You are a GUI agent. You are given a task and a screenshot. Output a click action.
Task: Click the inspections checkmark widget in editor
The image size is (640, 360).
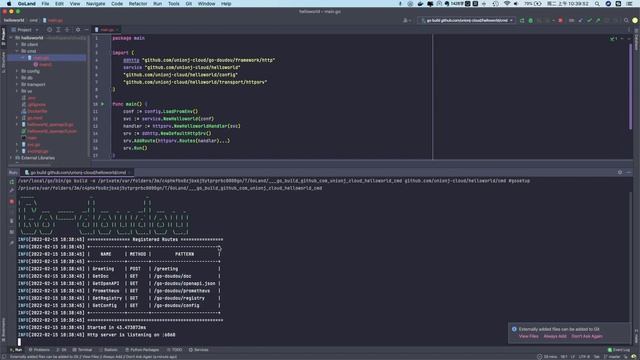pyautogui.click(x=613, y=39)
